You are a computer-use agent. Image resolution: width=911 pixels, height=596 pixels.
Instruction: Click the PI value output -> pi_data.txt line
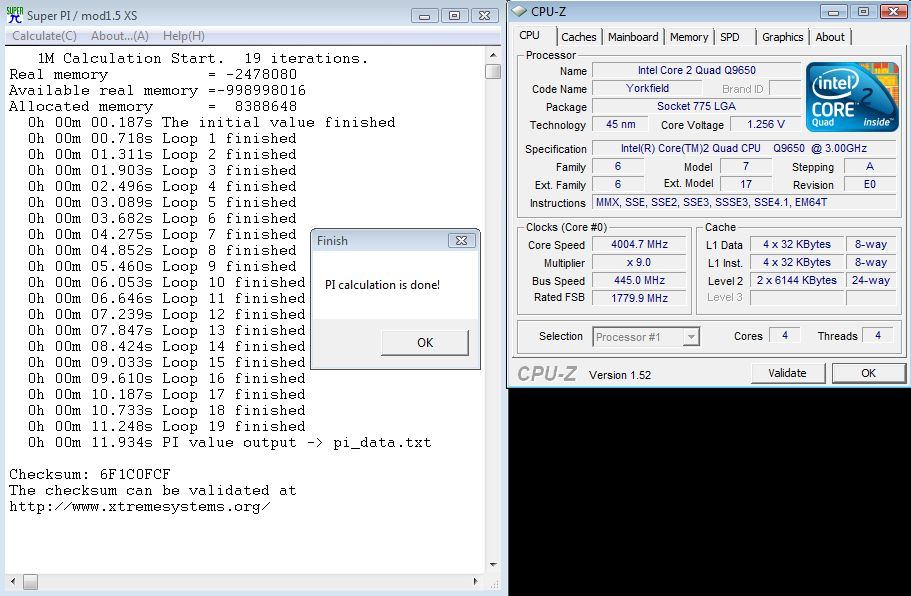click(229, 443)
